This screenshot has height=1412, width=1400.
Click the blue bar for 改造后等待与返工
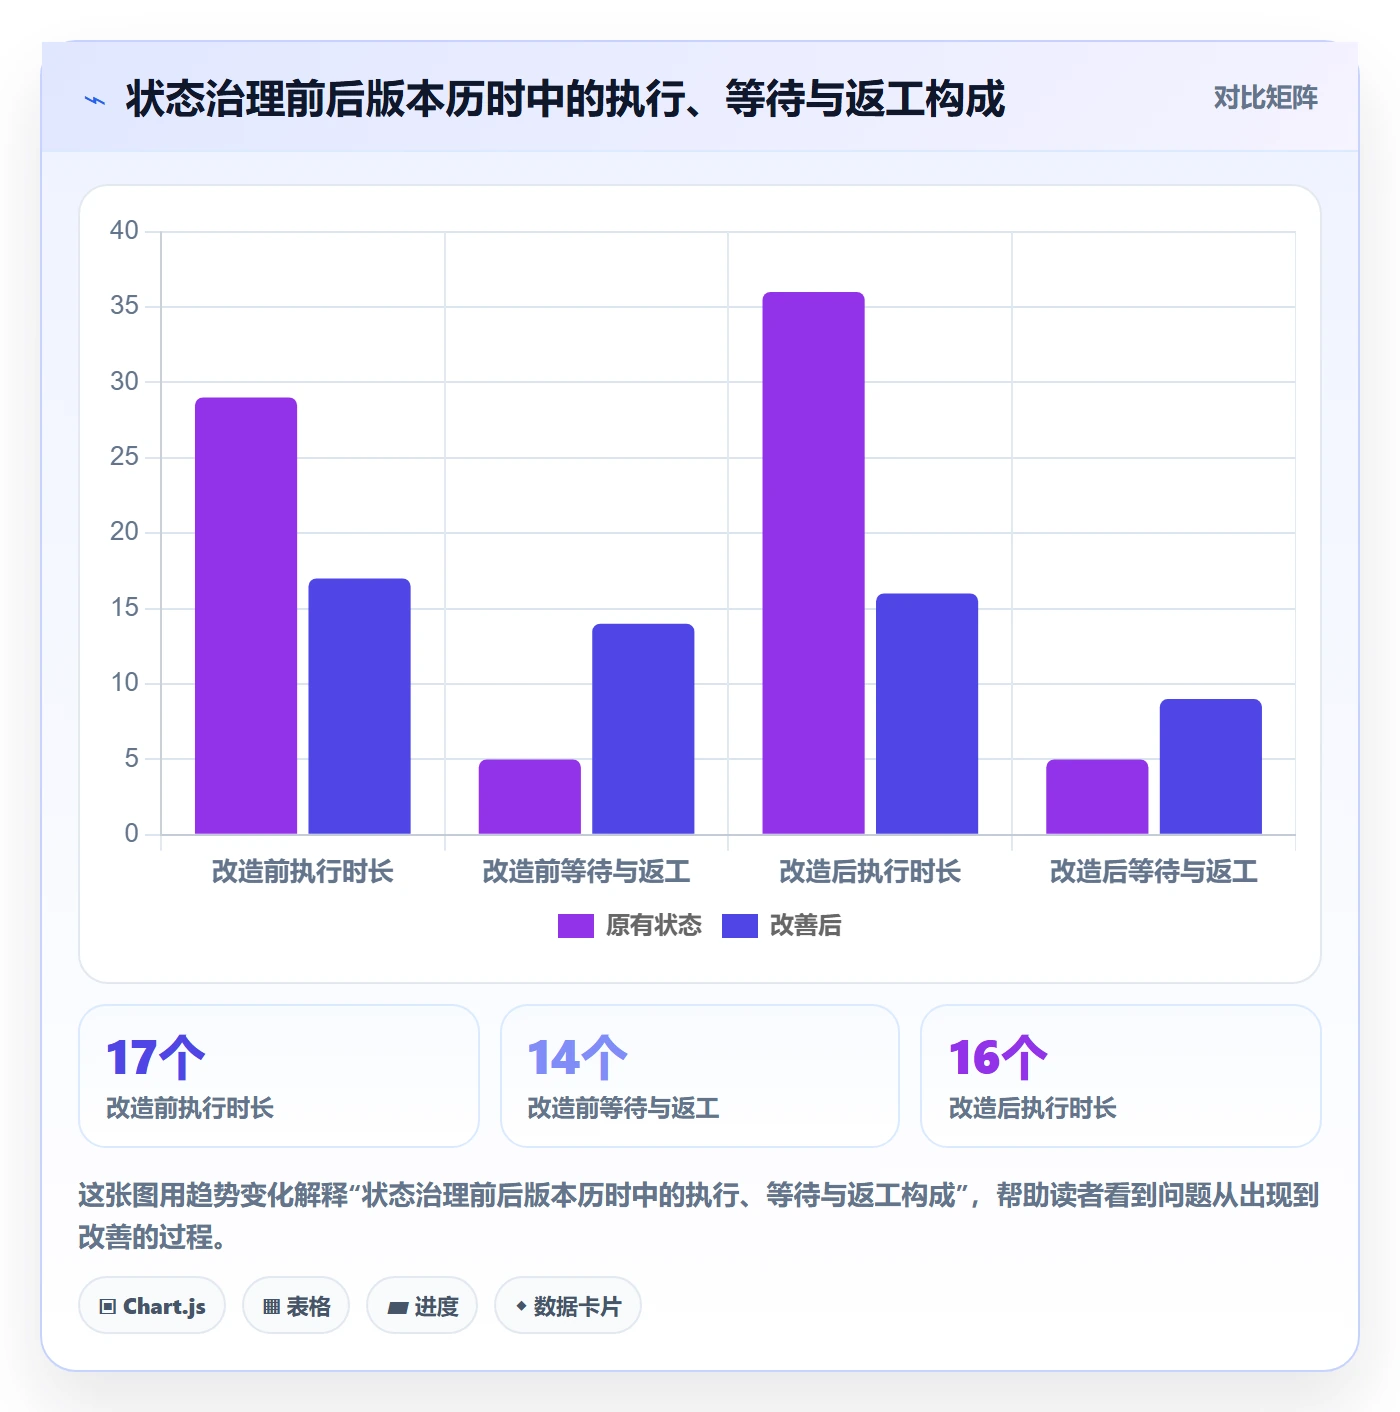(x=1211, y=767)
